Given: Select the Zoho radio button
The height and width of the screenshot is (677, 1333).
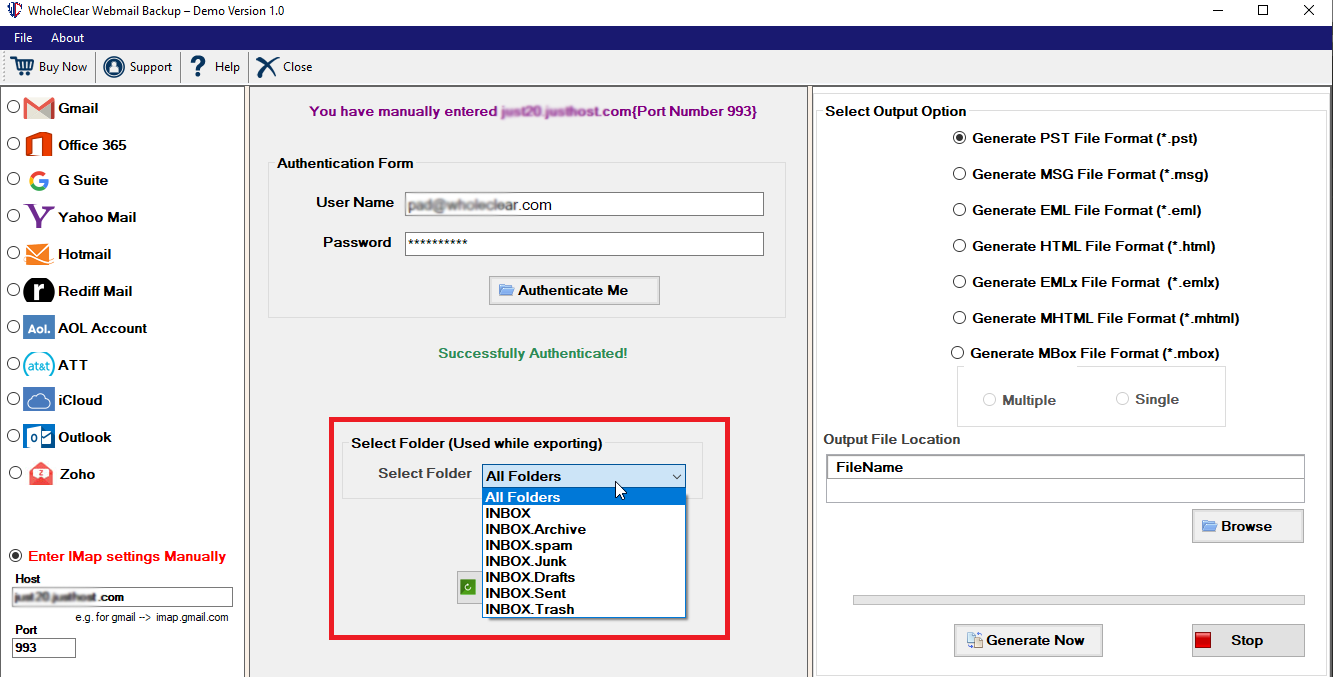Looking at the screenshot, I should pyautogui.click(x=15, y=472).
